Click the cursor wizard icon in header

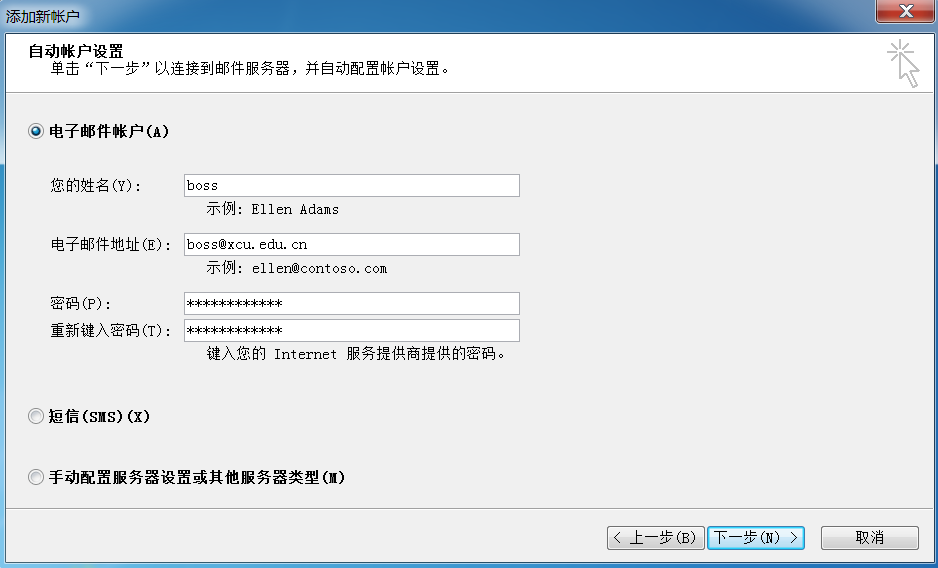903,64
